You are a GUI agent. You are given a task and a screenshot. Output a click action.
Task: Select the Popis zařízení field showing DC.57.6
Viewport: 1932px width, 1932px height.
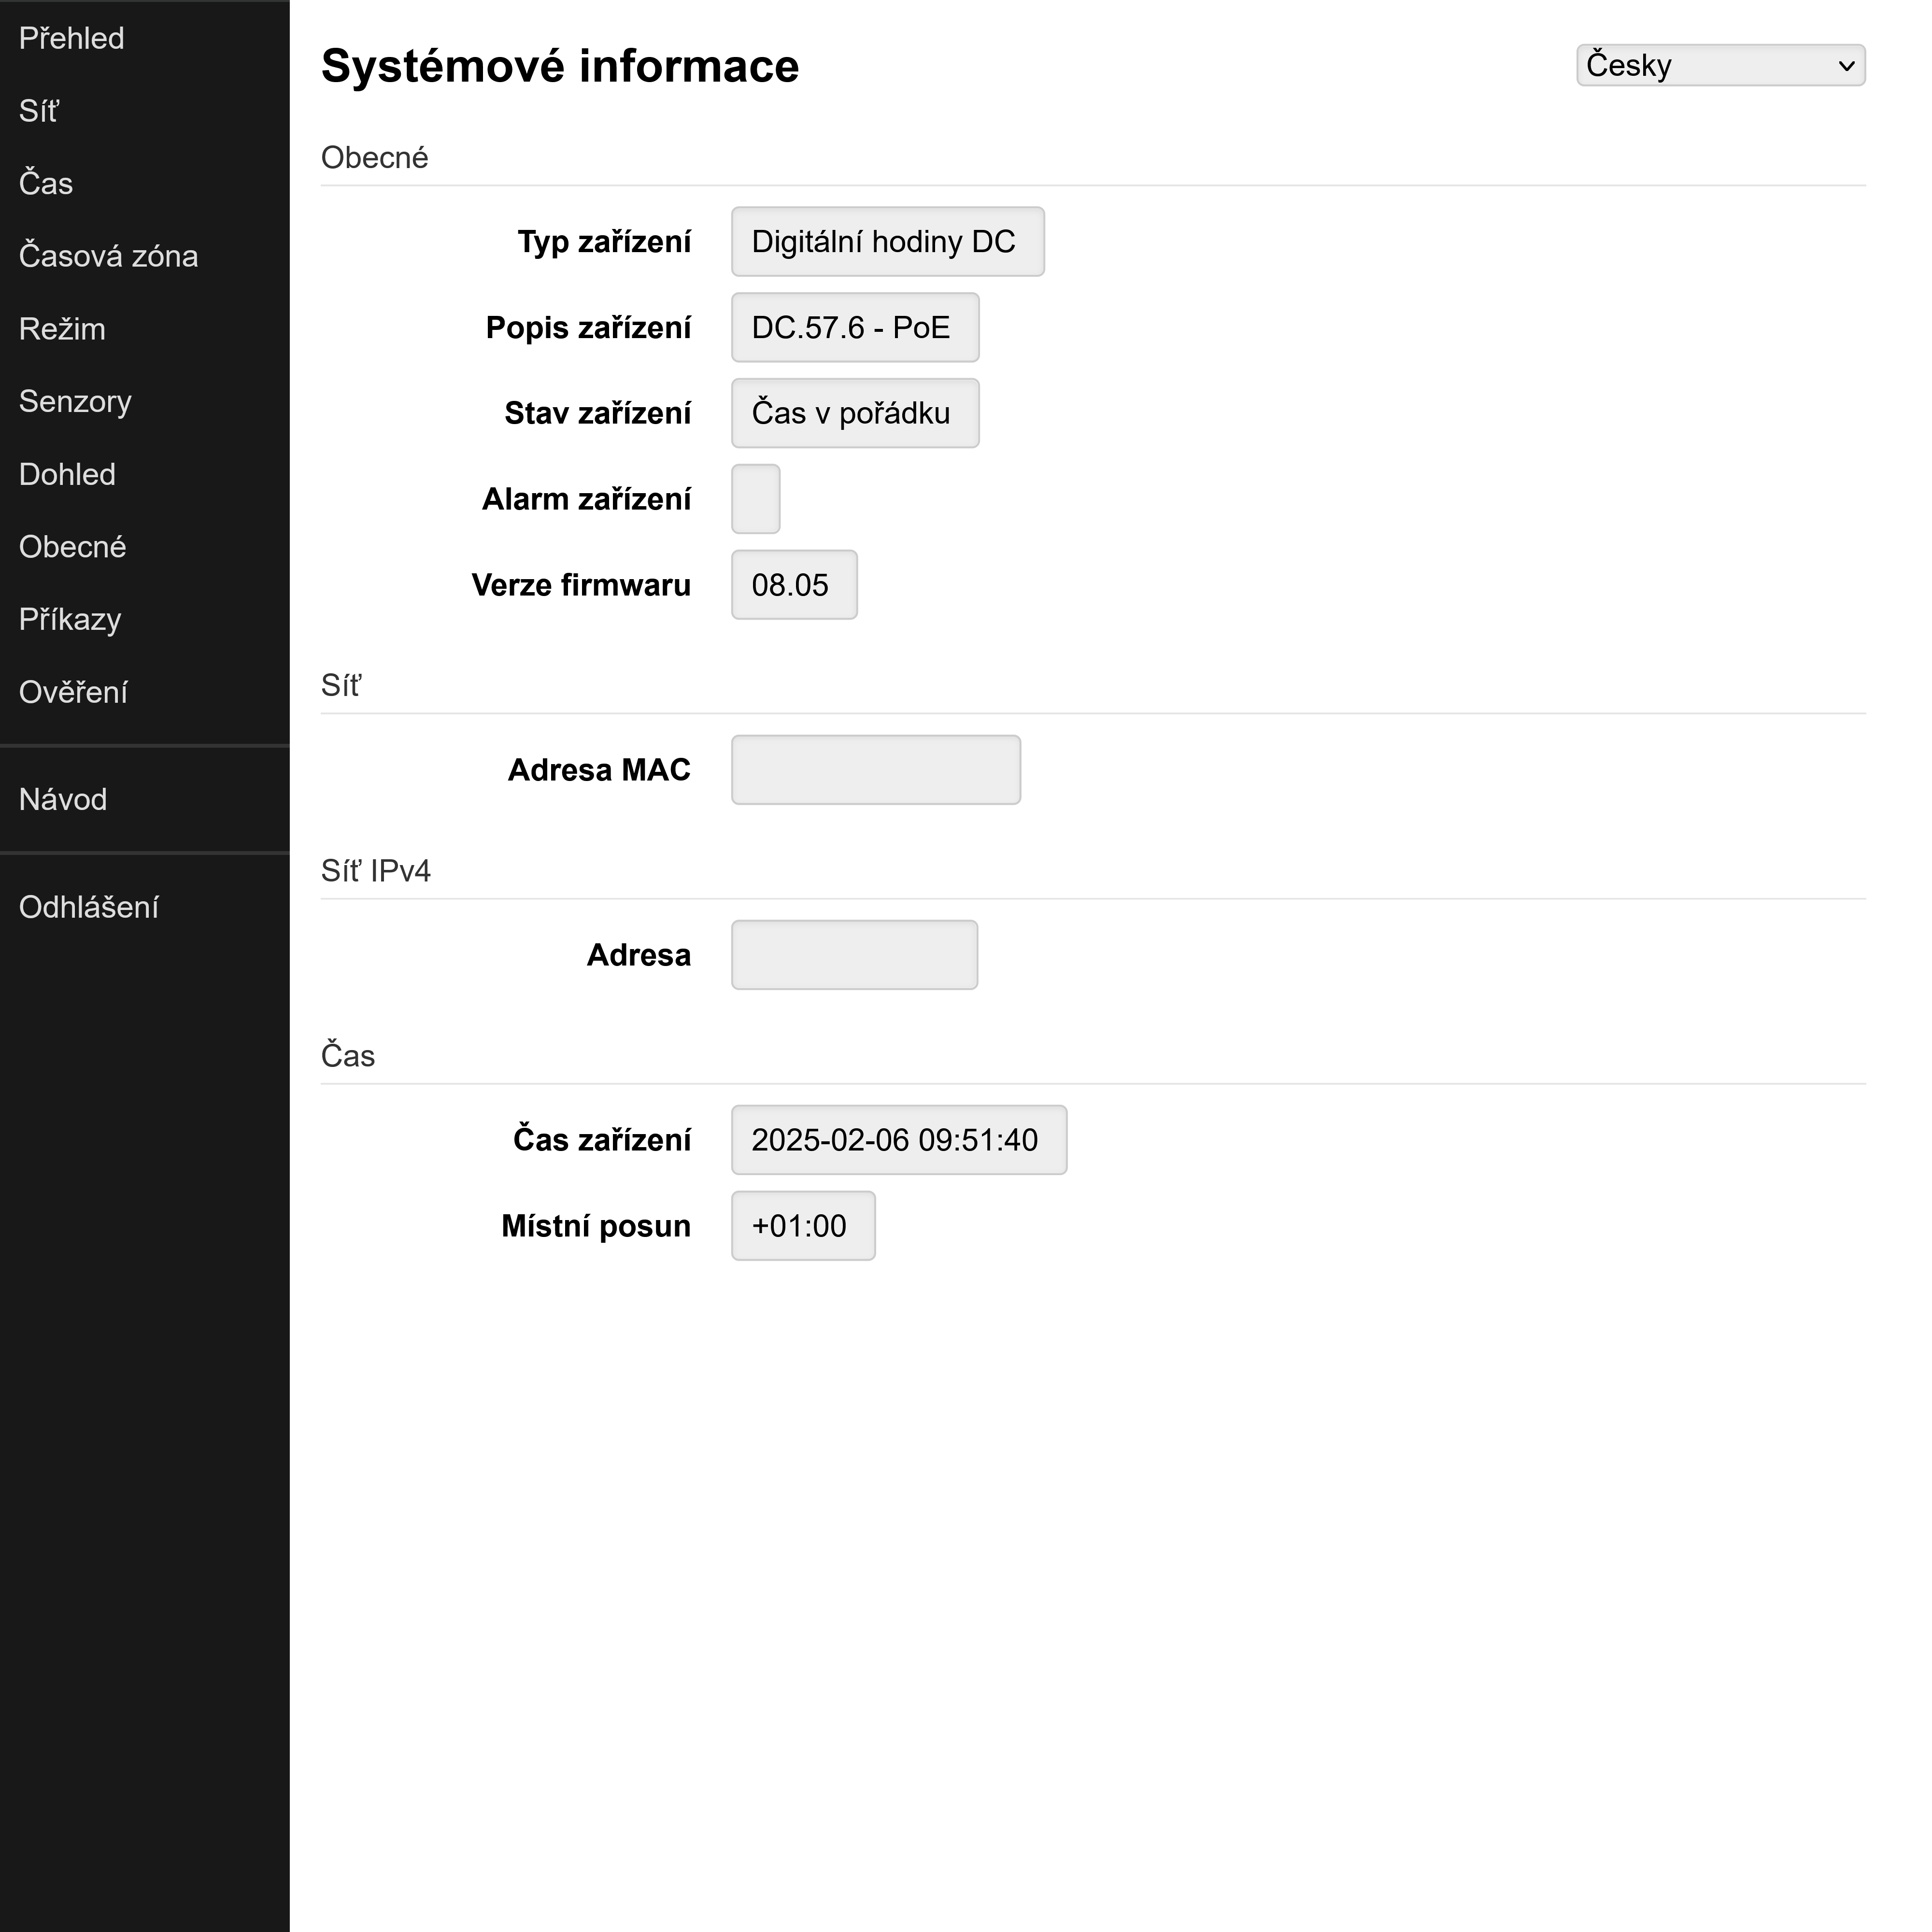pyautogui.click(x=854, y=327)
